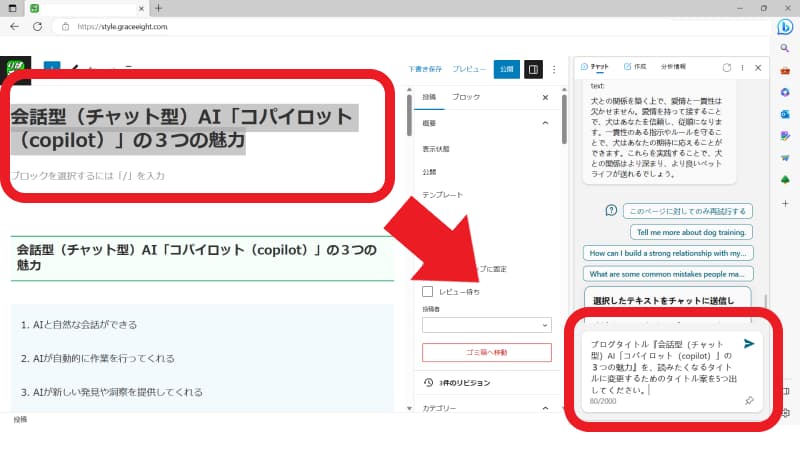Click the このページに対してのみ suggestion chip

(688, 211)
